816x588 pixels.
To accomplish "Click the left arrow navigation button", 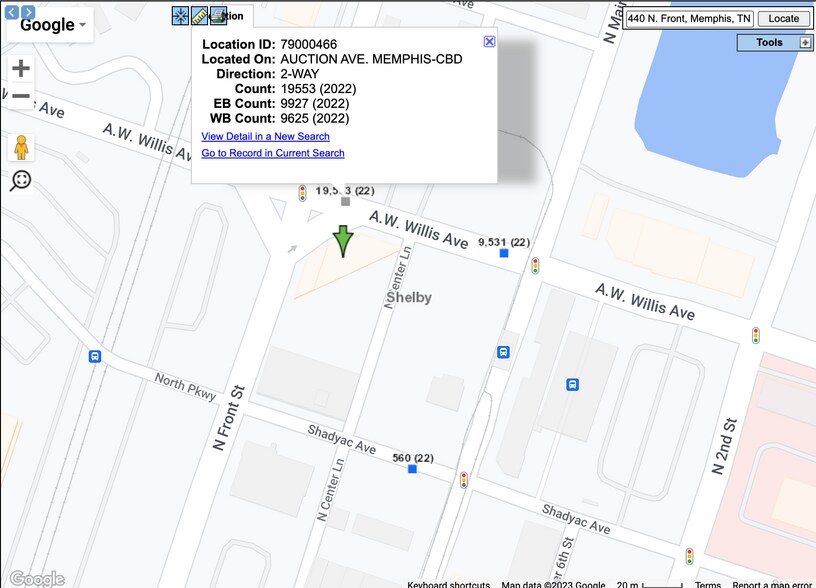I will [13, 12].
